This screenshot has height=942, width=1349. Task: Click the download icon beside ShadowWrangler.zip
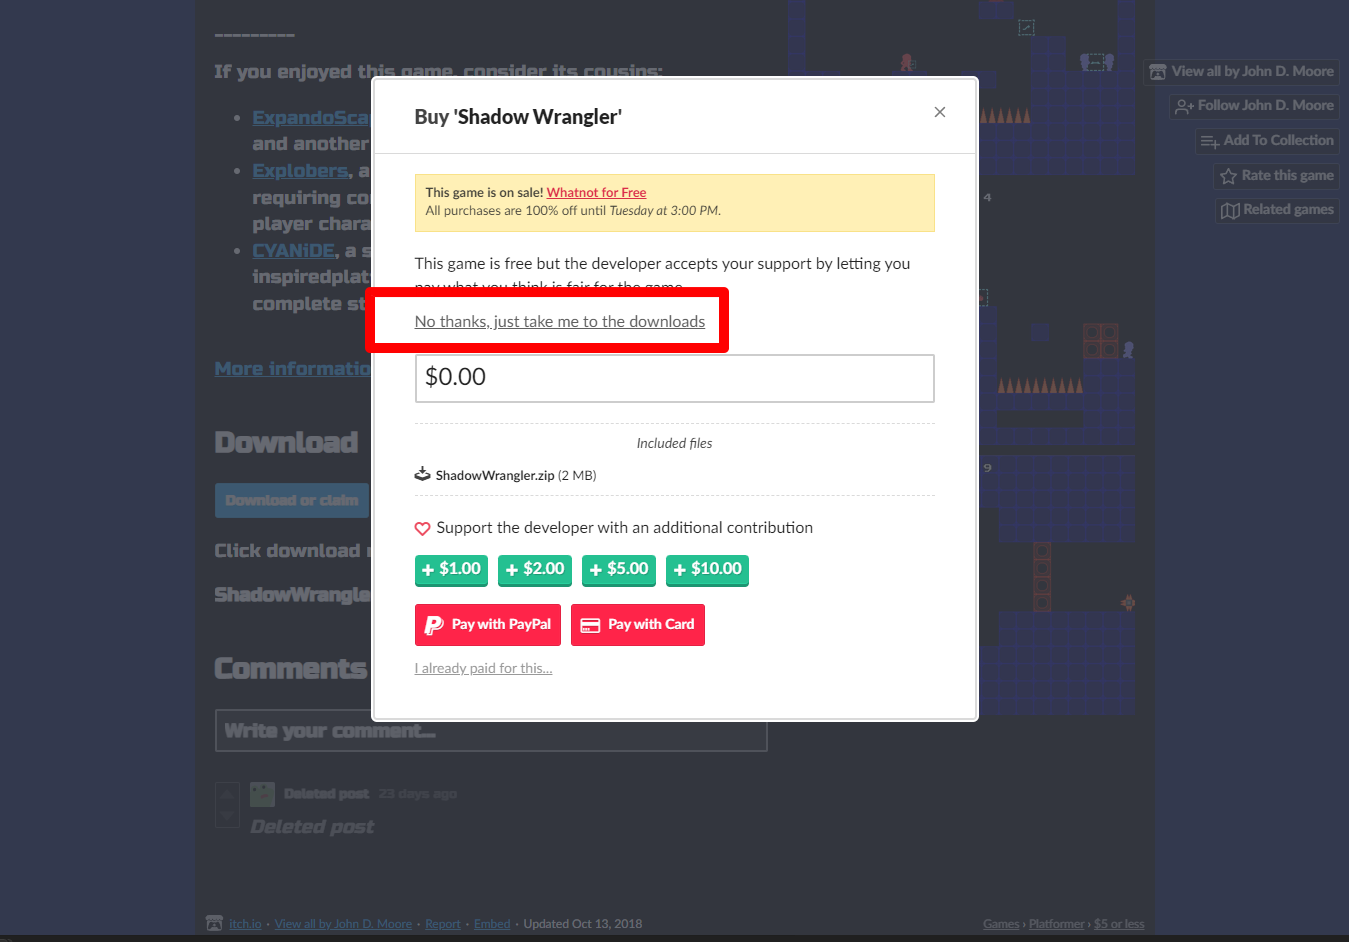point(422,474)
